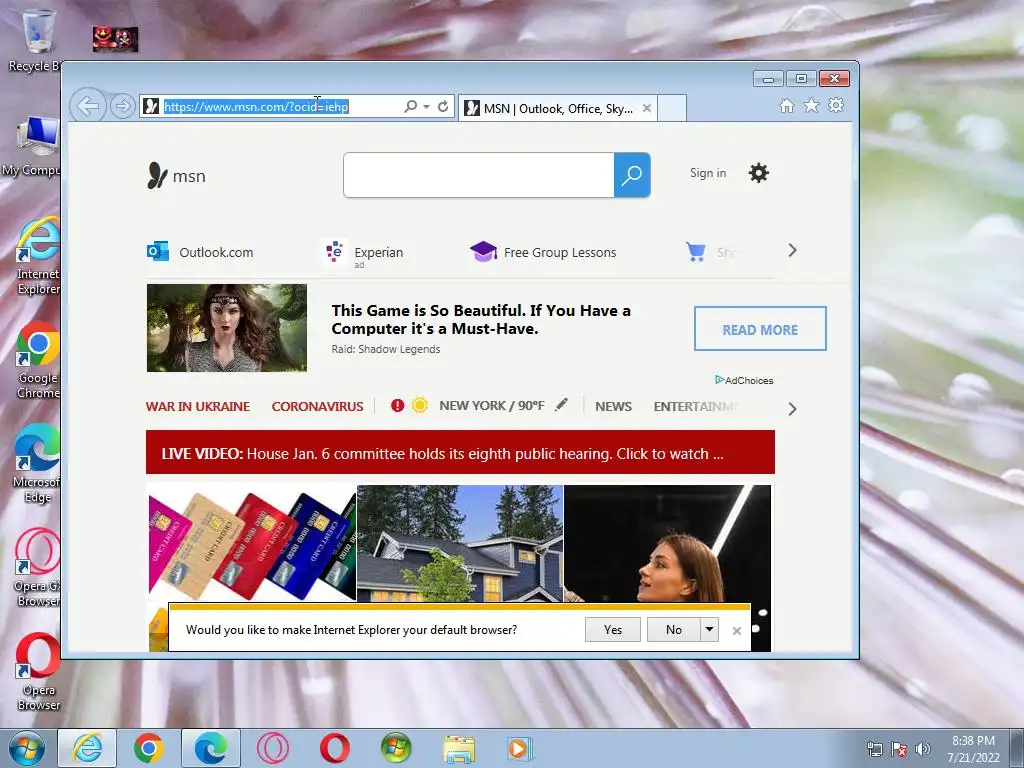Close the MSN tab
The width and height of the screenshot is (1024, 768).
coord(647,108)
